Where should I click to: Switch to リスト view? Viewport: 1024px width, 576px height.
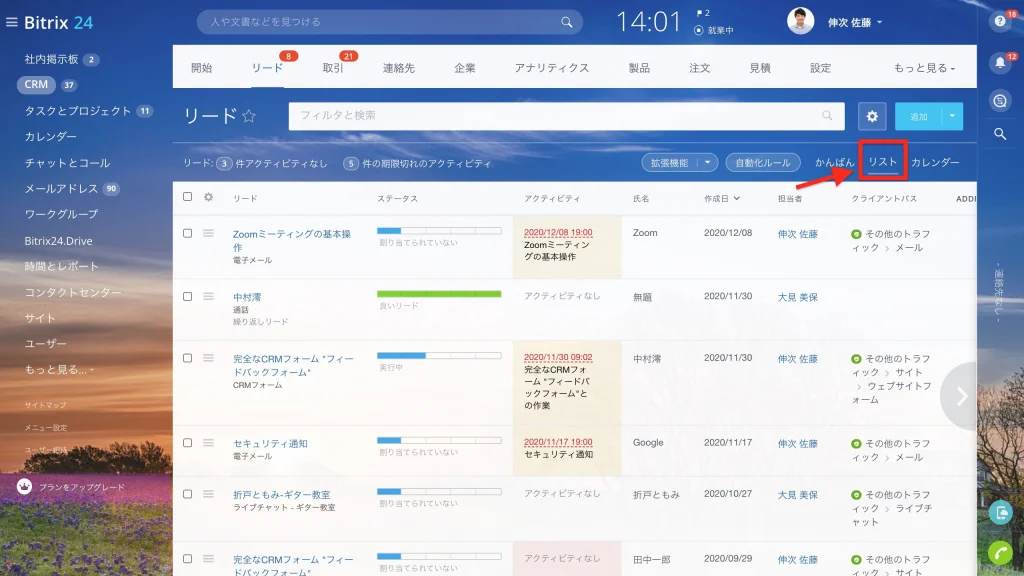[882, 162]
